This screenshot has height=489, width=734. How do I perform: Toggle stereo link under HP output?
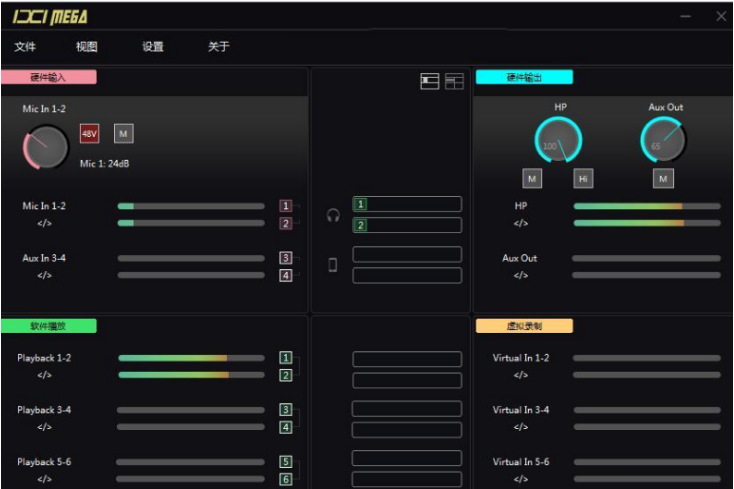click(521, 223)
